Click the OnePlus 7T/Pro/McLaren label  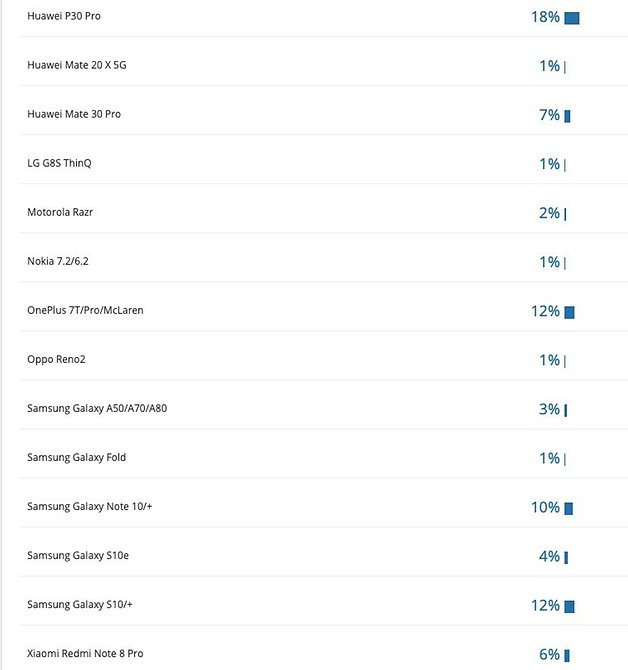tap(85, 310)
